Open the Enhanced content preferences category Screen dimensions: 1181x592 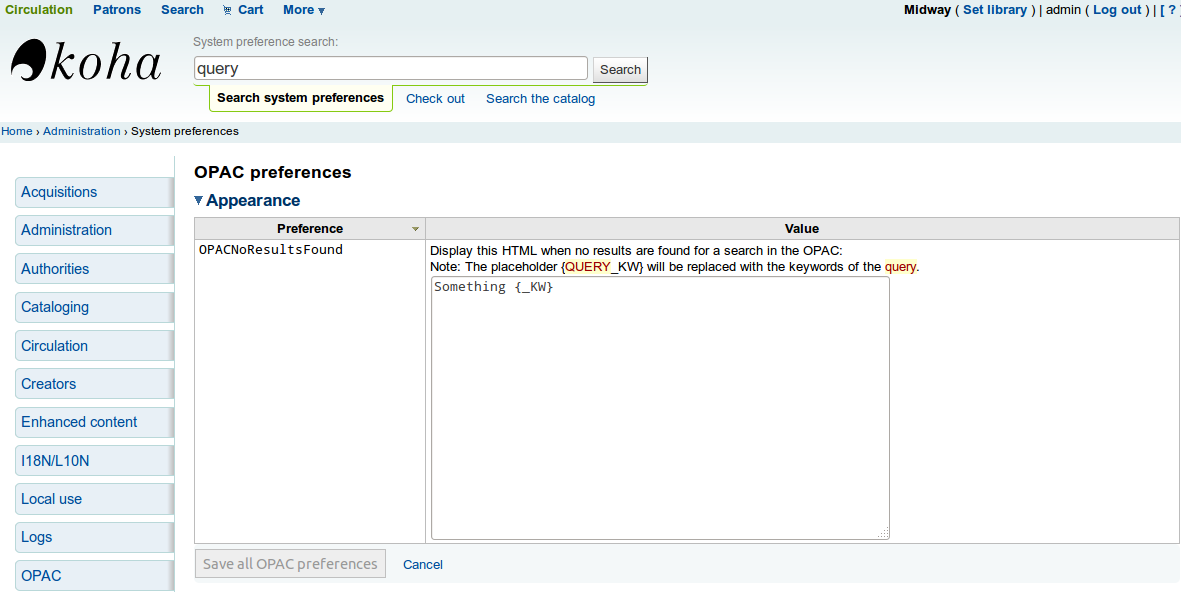(79, 422)
